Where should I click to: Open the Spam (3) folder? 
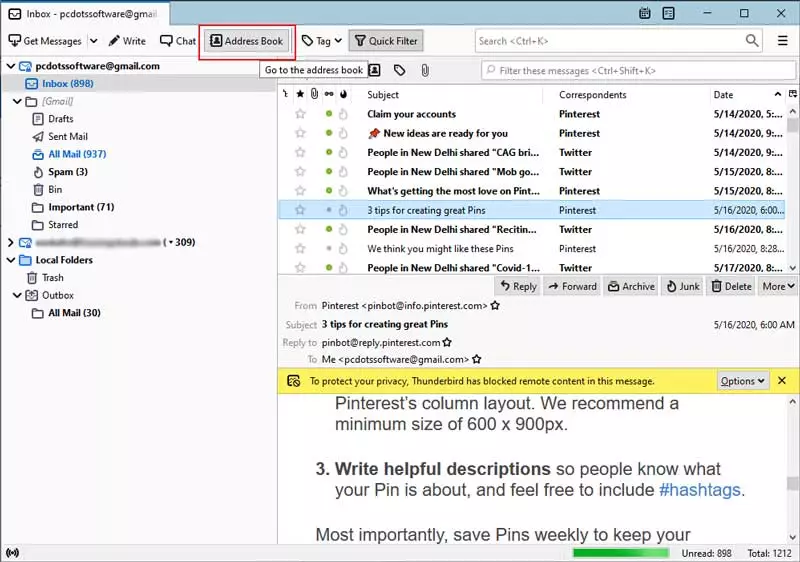pos(67,172)
